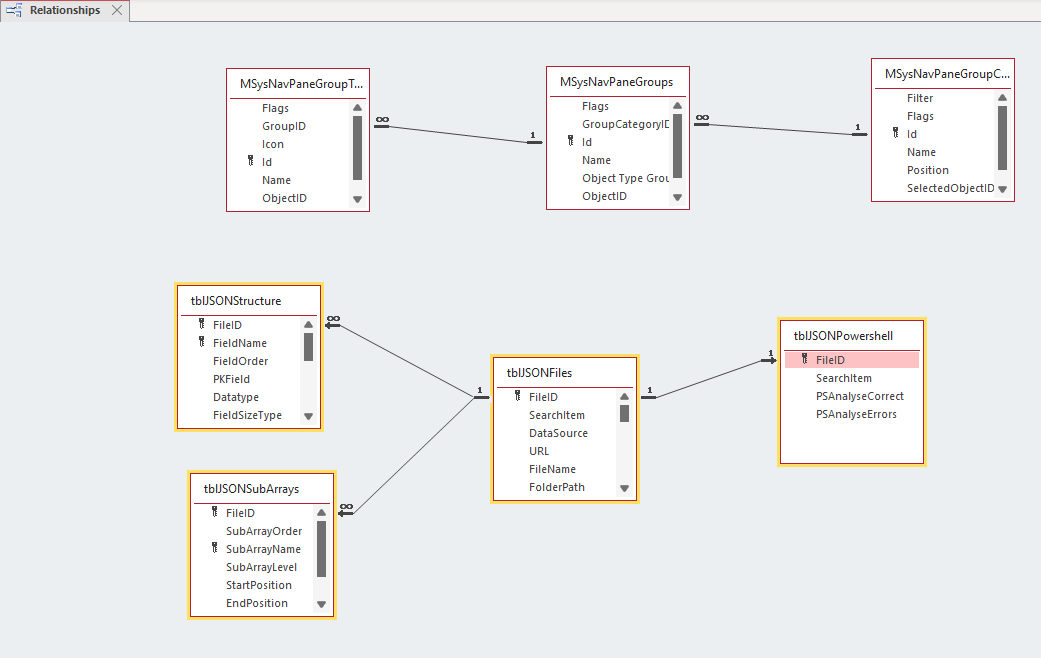Viewport: 1041px width, 658px height.
Task: Click scroll up arrow in MSysNavPaneGroupT table
Action: pos(357,108)
